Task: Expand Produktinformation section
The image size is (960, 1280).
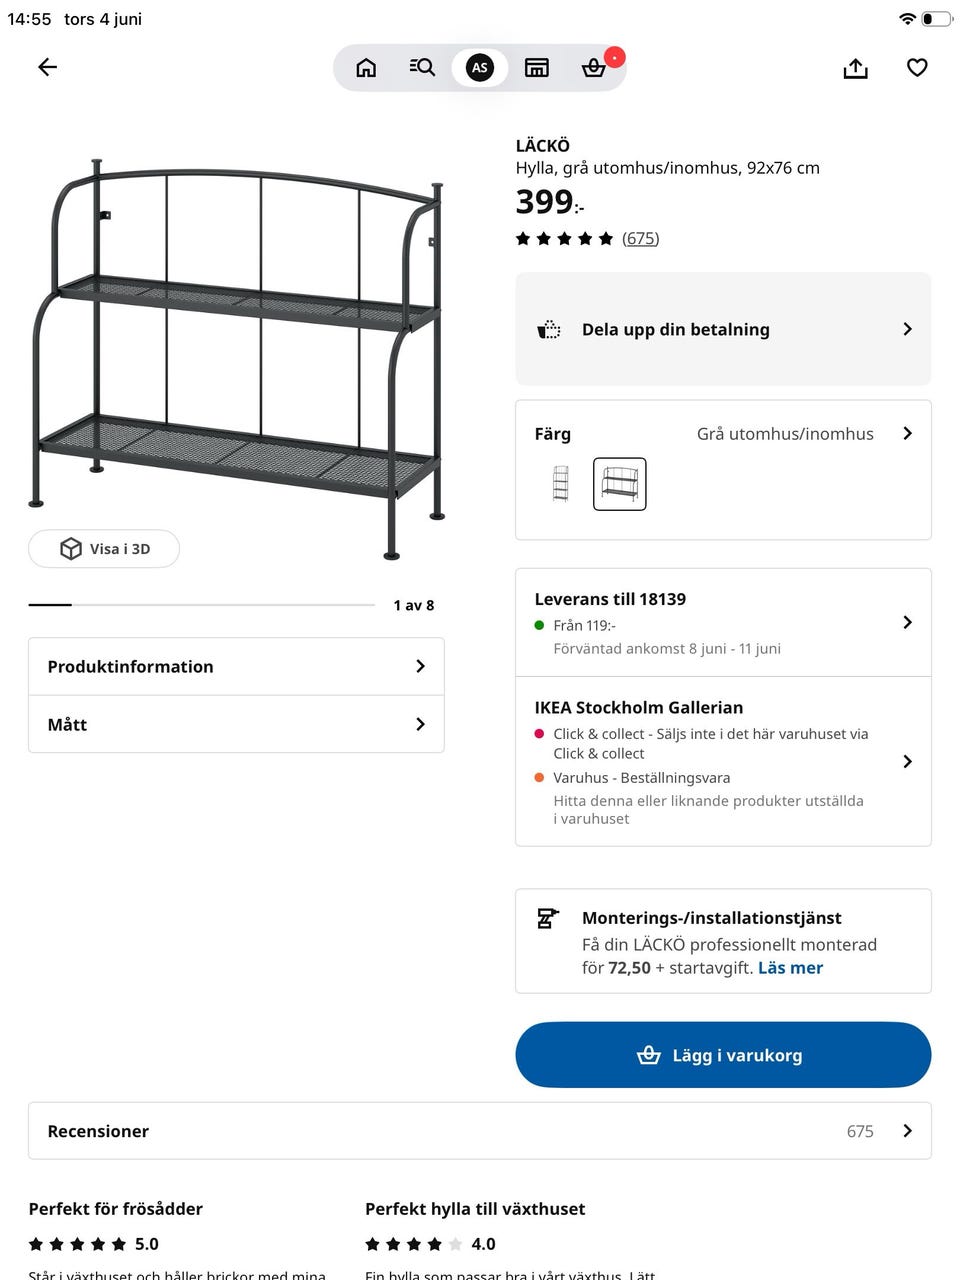Action: pos(236,667)
